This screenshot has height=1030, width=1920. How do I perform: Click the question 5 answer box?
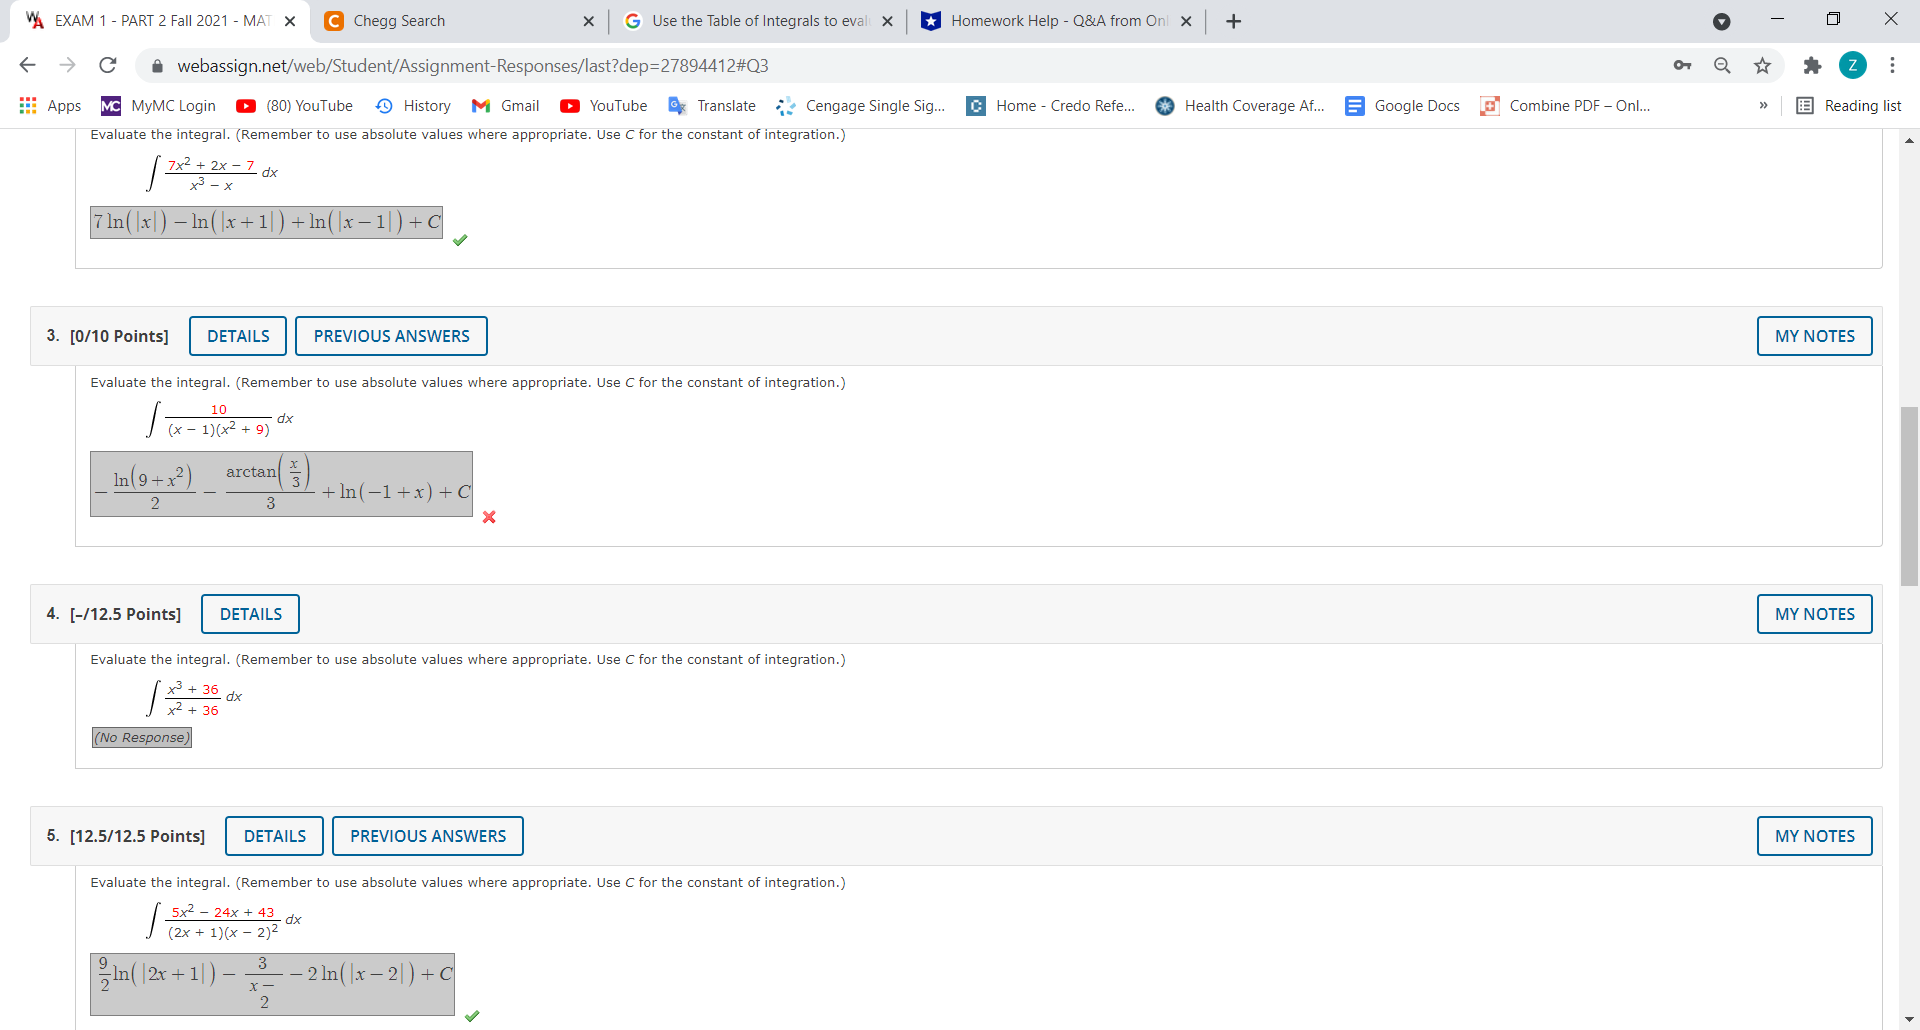272,984
